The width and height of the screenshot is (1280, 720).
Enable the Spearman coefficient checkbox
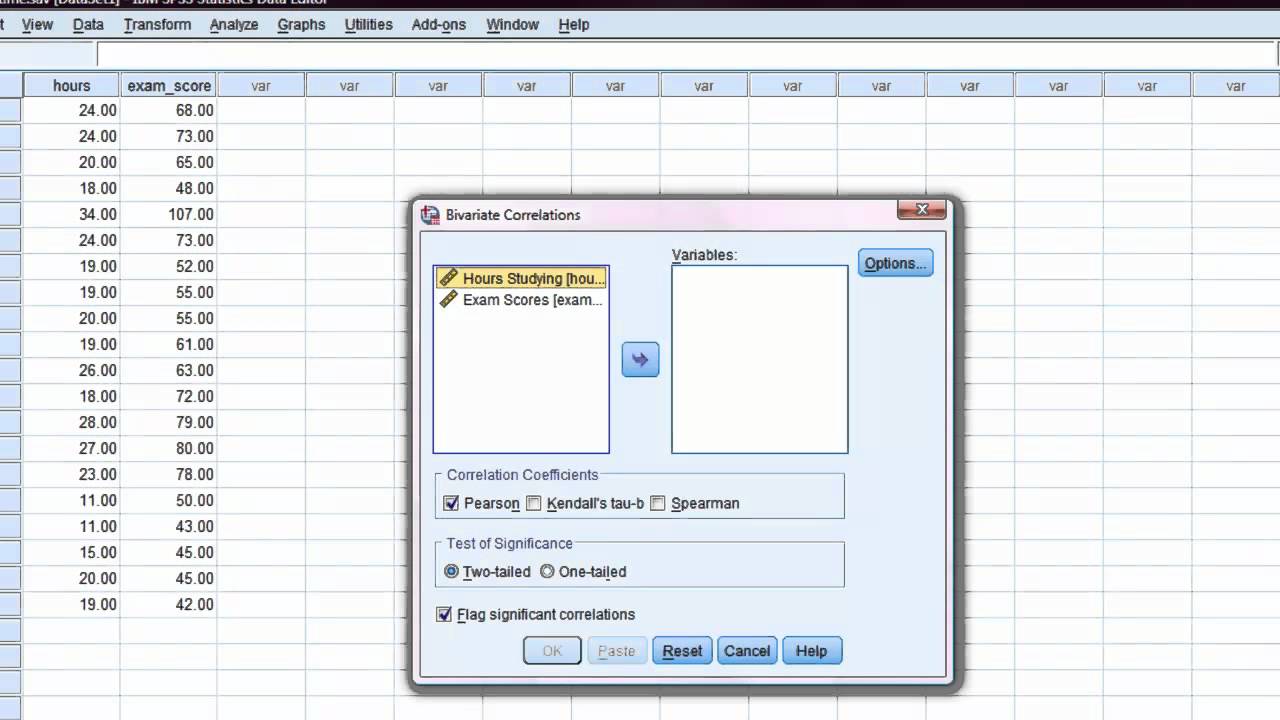[x=658, y=503]
